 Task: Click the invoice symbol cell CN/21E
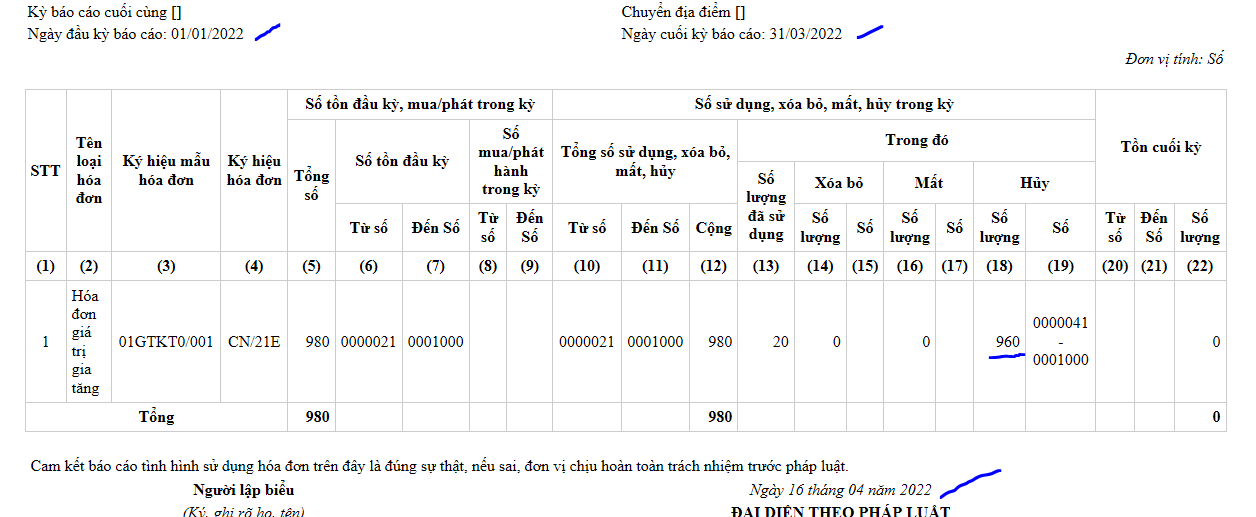click(x=254, y=342)
